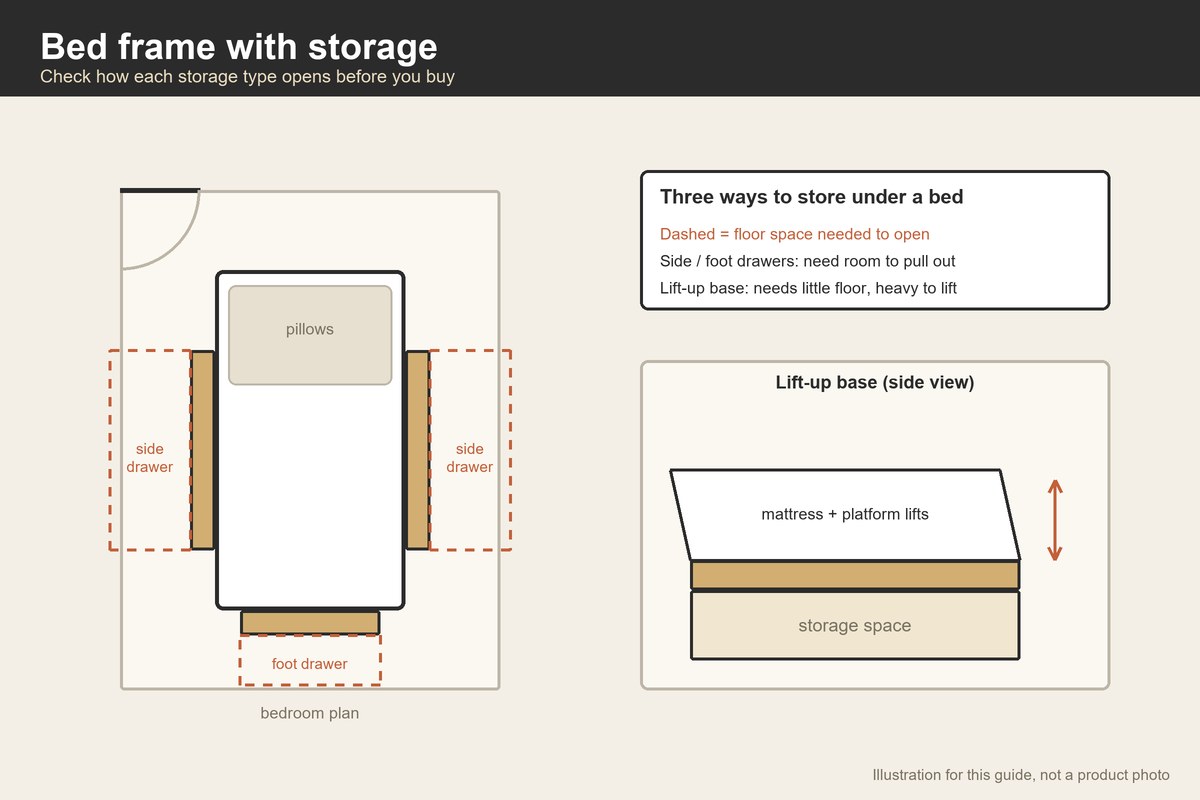Click the tan foot drawer panel under bed
The height and width of the screenshot is (800, 1200).
click(310, 622)
